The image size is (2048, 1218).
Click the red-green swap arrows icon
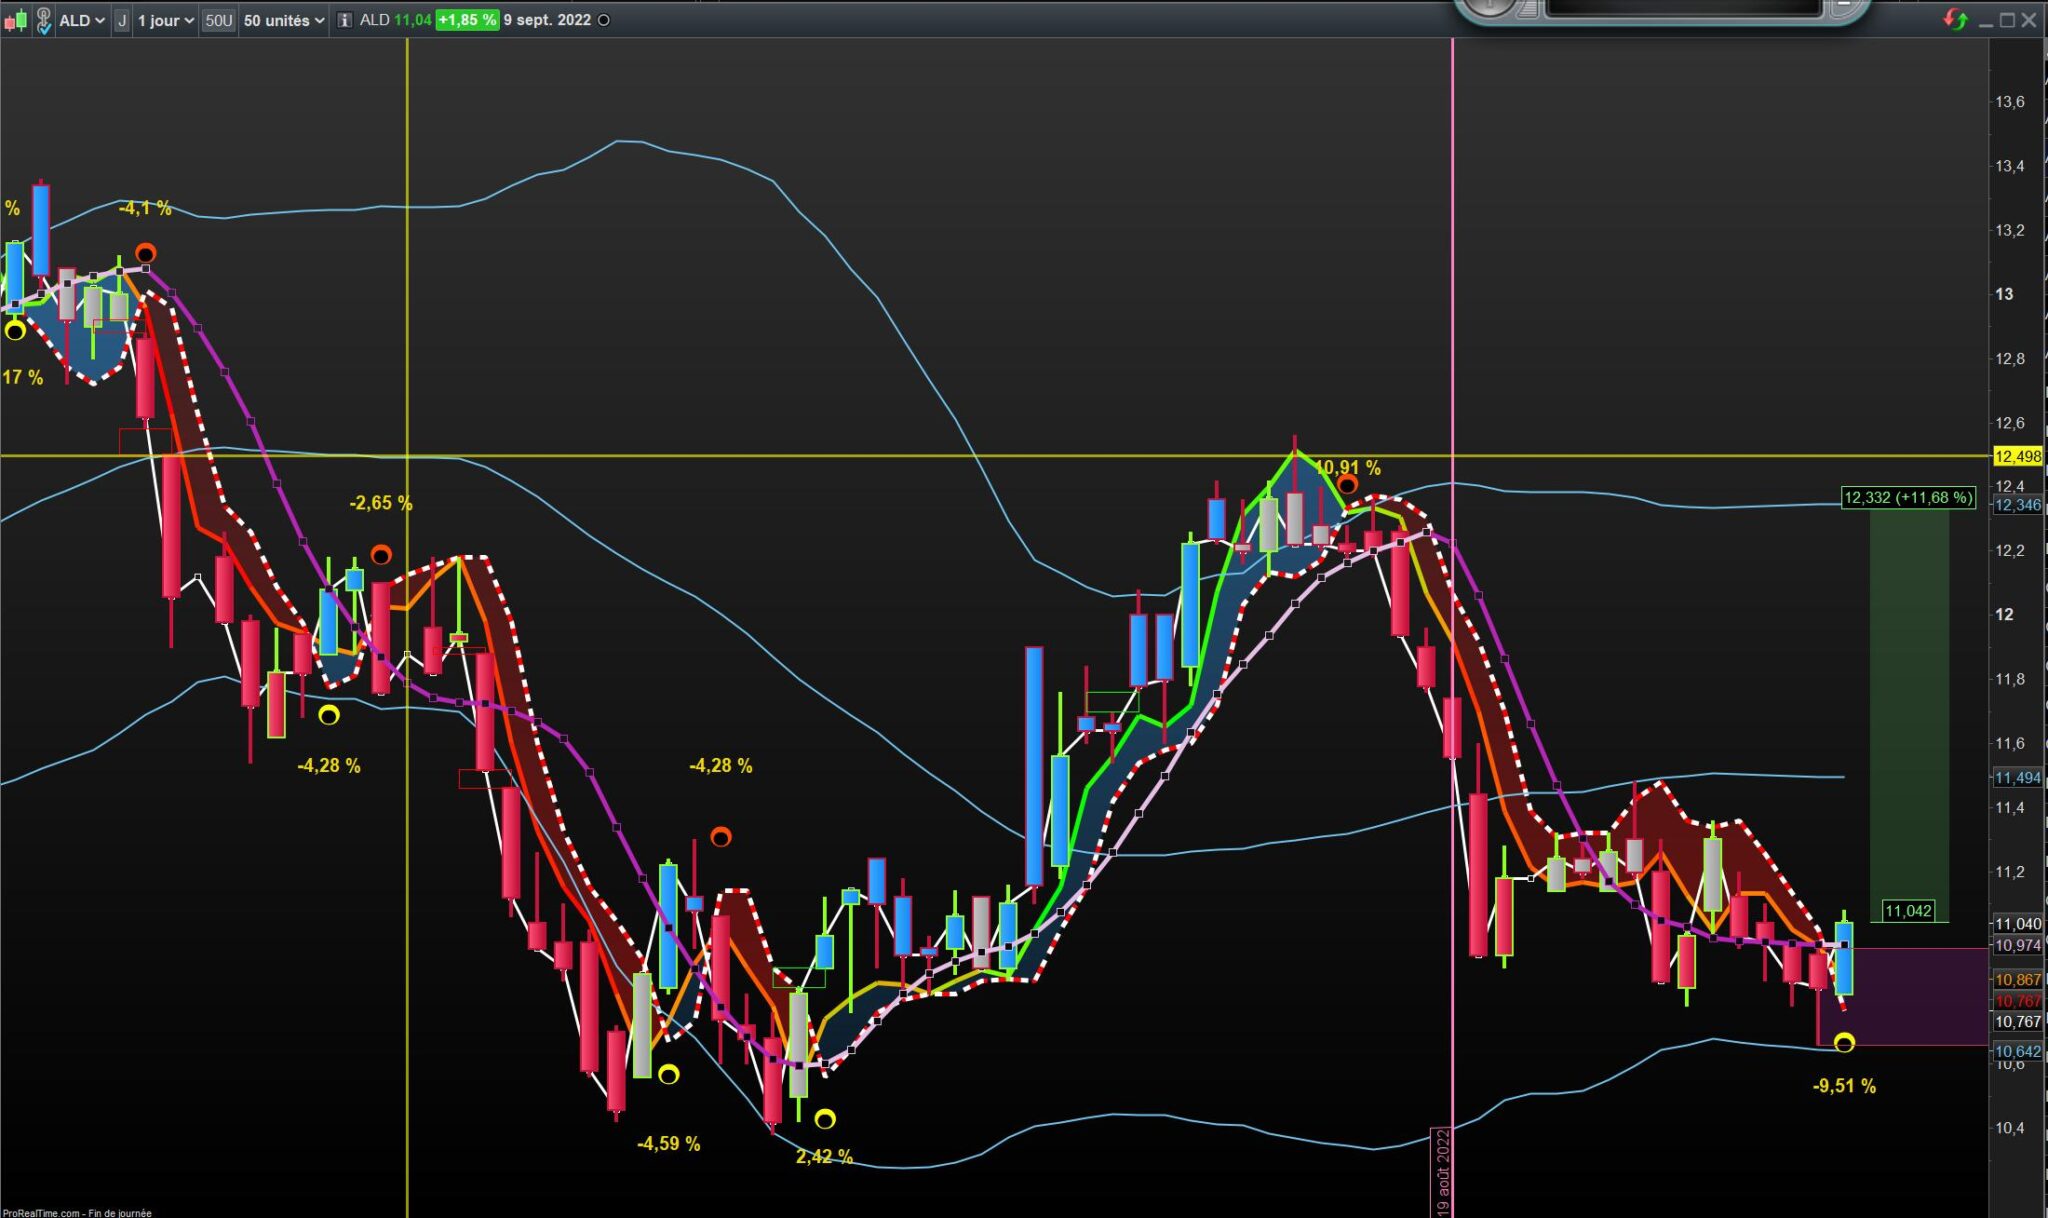[1955, 20]
